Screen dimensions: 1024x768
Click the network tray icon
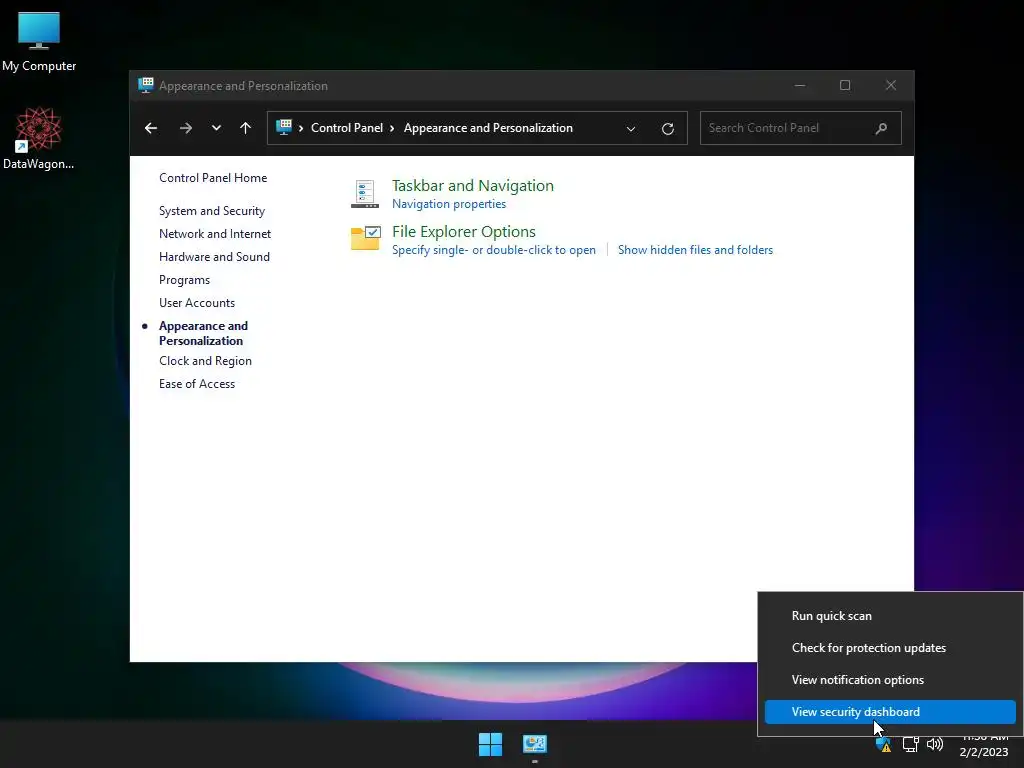click(x=910, y=744)
